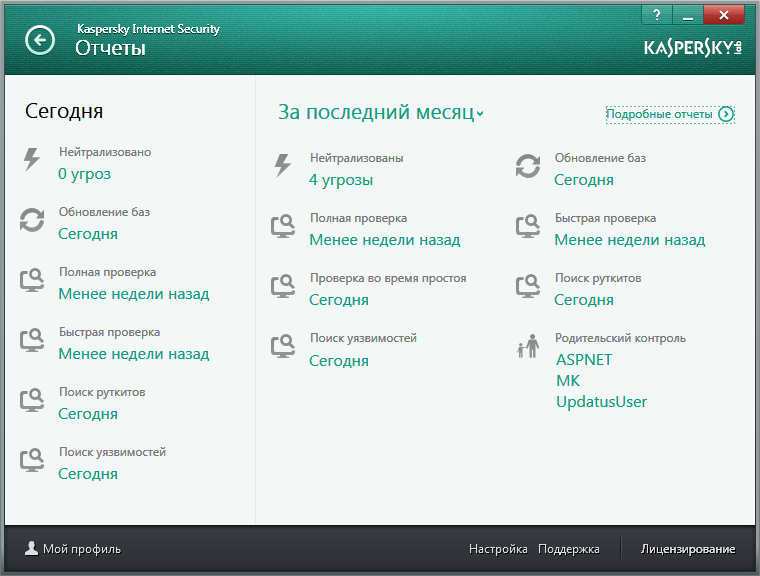Image resolution: width=760 pixels, height=576 pixels.
Task: Click the monthly Поиск руткитов scan icon
Action: click(x=528, y=286)
